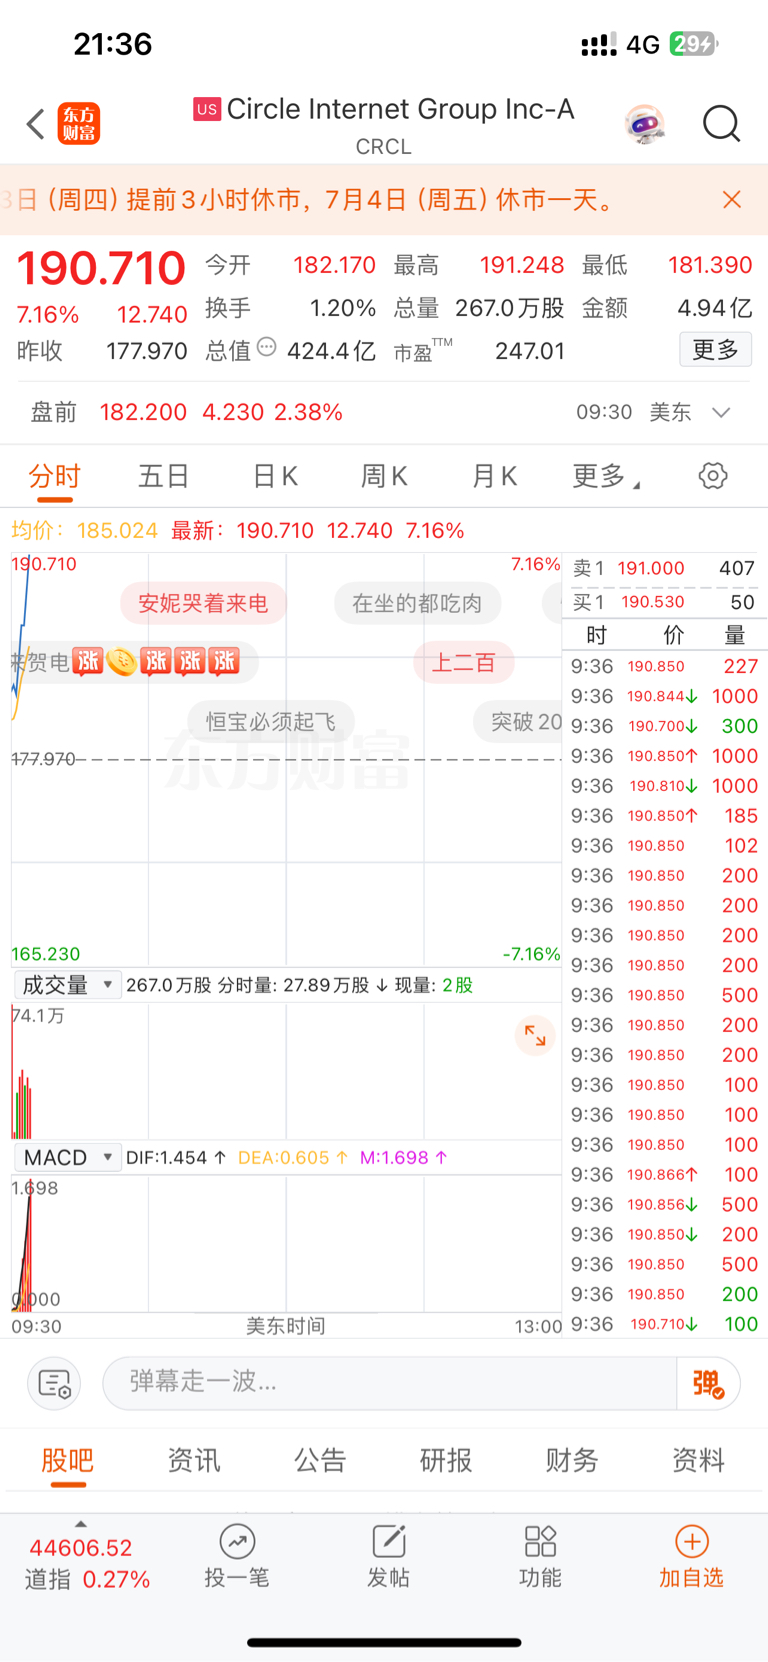Image resolution: width=768 pixels, height=1662 pixels.
Task: Switch to the 月K chart tab
Action: click(494, 476)
